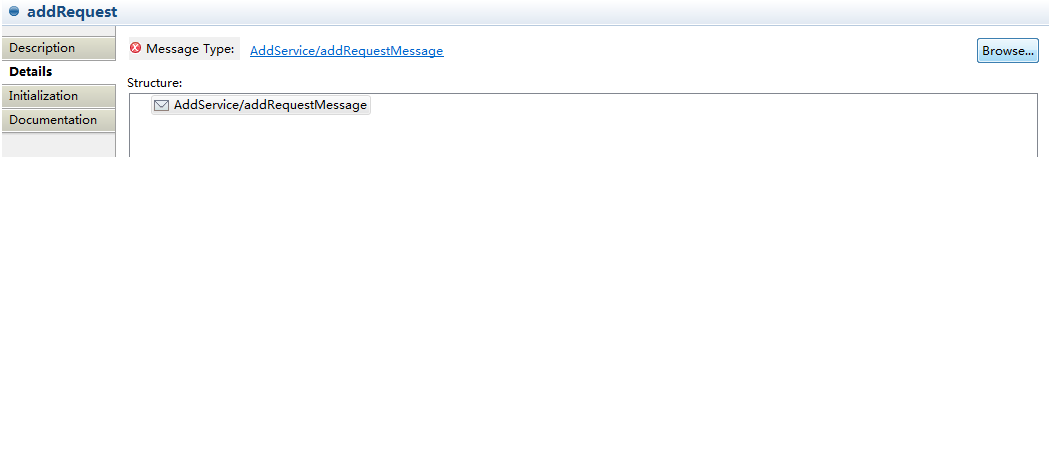Select AddService/addRequestMessage row in the Structure tree
Screen dimensions: 1049x460
point(261,105)
